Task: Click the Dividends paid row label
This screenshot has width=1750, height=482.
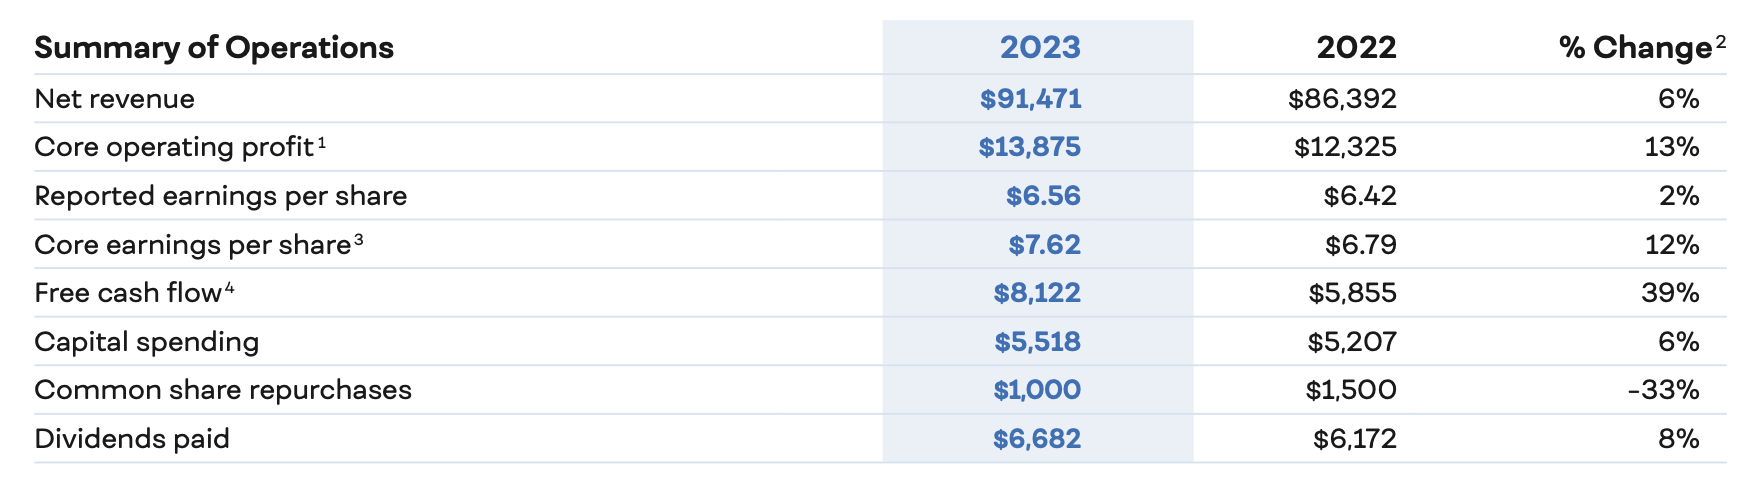Action: pos(132,439)
